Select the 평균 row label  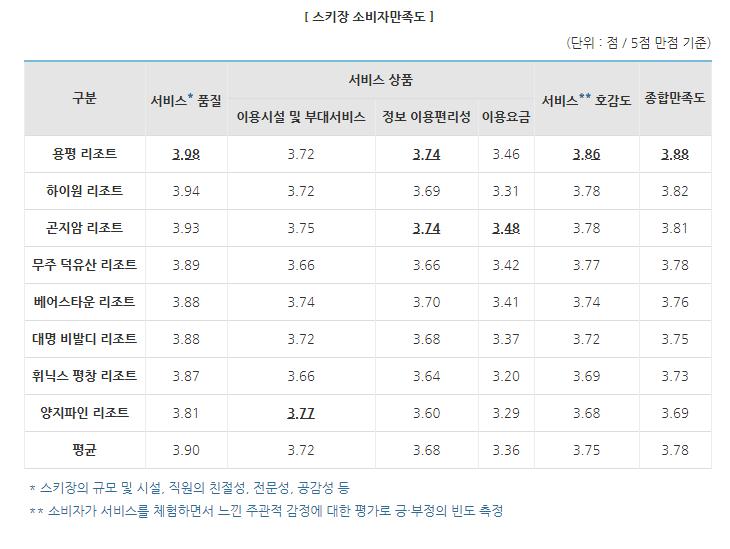pos(84,450)
